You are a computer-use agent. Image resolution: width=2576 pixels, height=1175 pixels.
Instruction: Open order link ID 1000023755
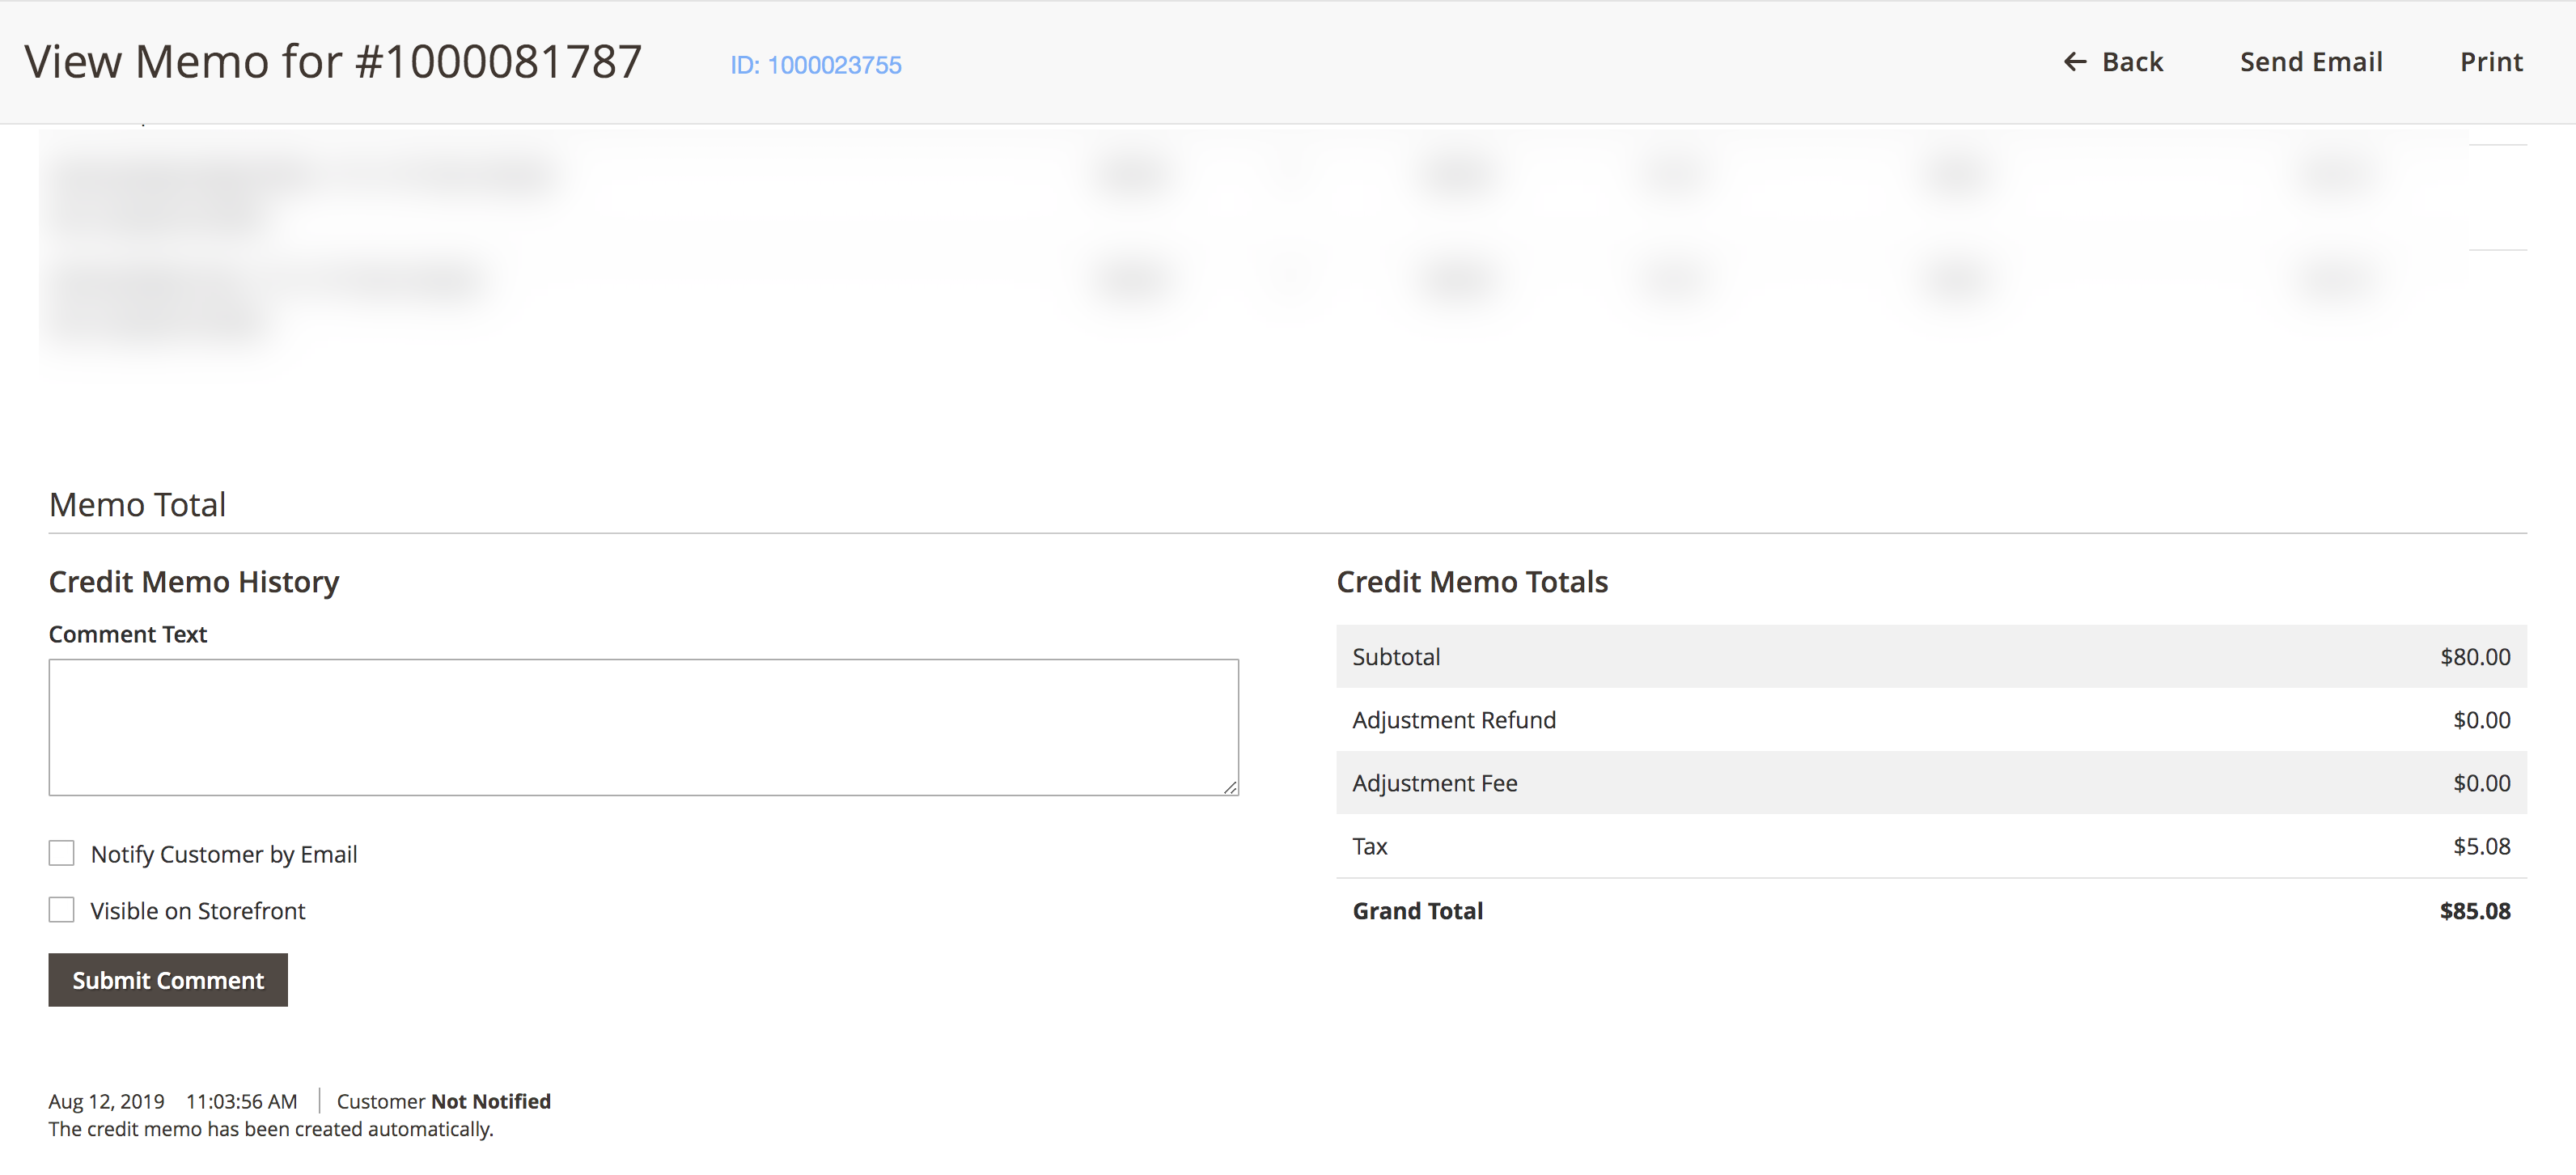click(834, 65)
